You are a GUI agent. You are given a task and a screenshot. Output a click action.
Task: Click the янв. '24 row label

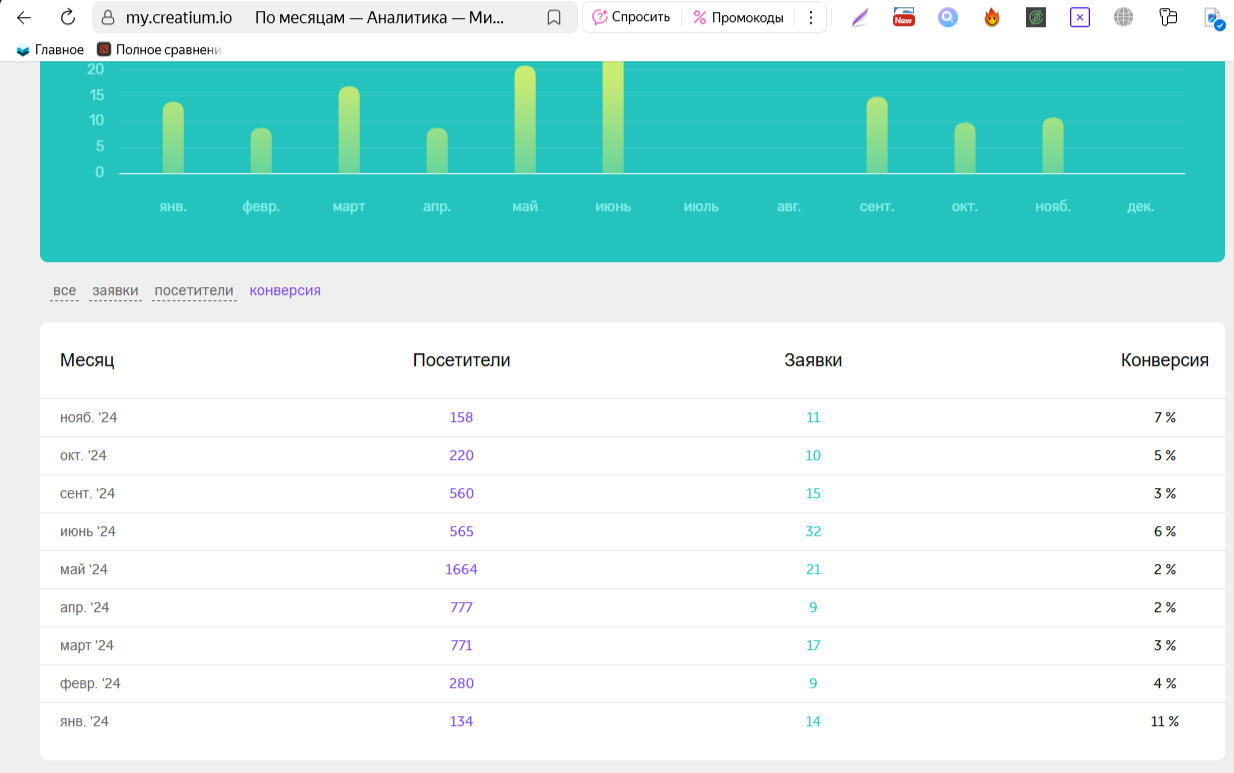[x=85, y=721]
